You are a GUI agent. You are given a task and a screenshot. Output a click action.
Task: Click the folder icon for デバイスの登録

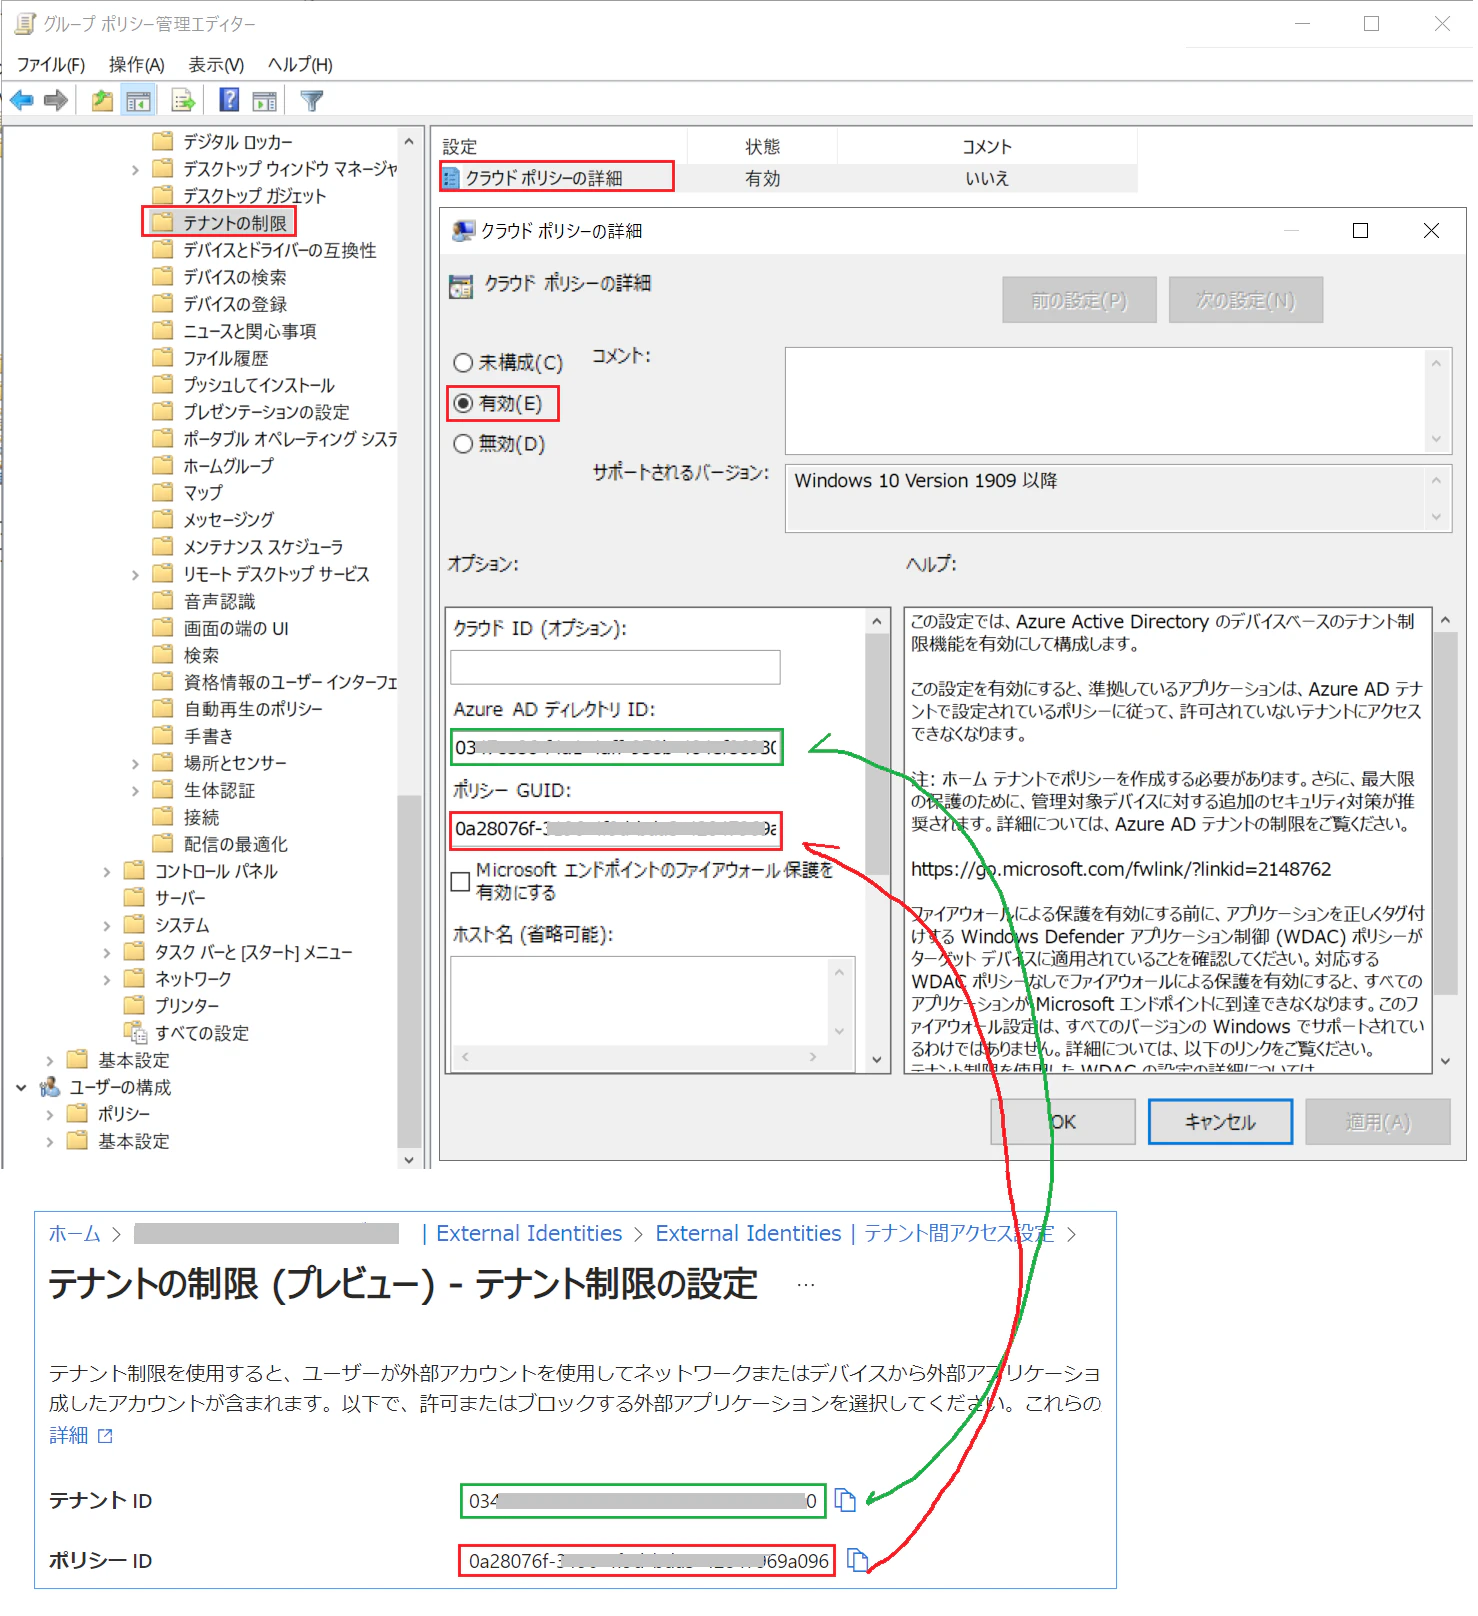[x=163, y=303]
